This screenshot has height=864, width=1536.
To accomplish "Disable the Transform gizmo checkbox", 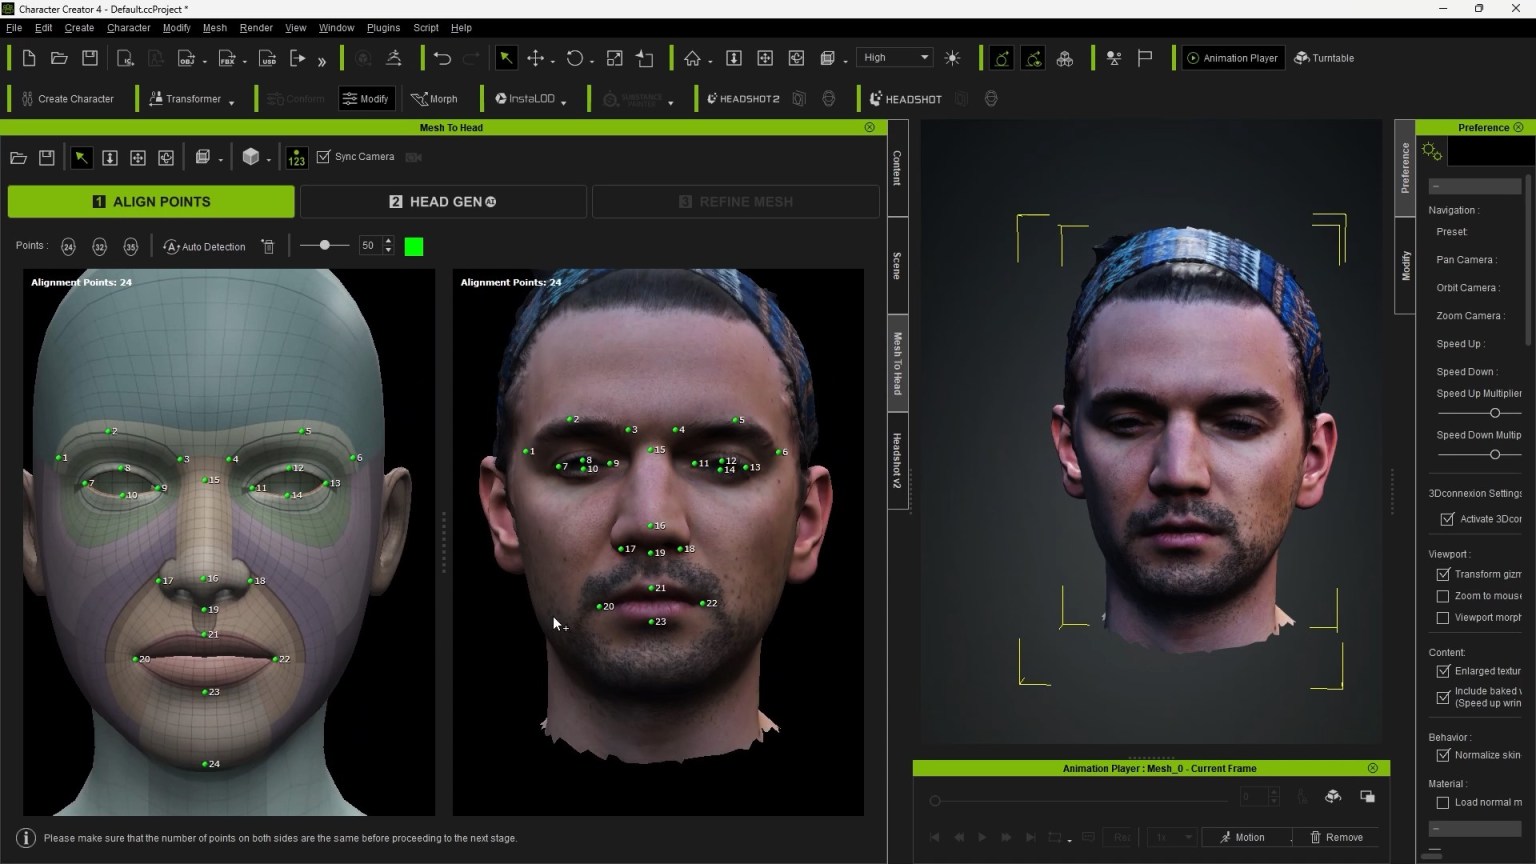I will [x=1443, y=574].
